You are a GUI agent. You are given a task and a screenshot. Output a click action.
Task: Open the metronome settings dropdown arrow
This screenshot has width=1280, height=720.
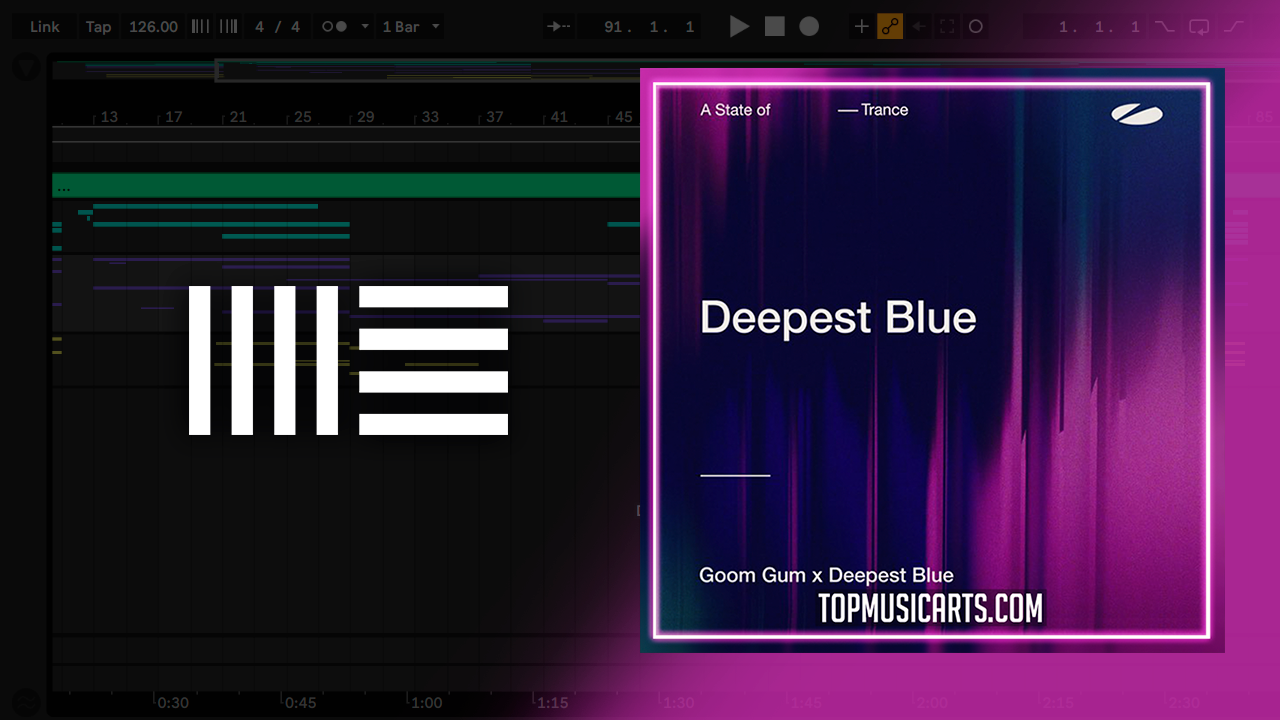point(364,27)
